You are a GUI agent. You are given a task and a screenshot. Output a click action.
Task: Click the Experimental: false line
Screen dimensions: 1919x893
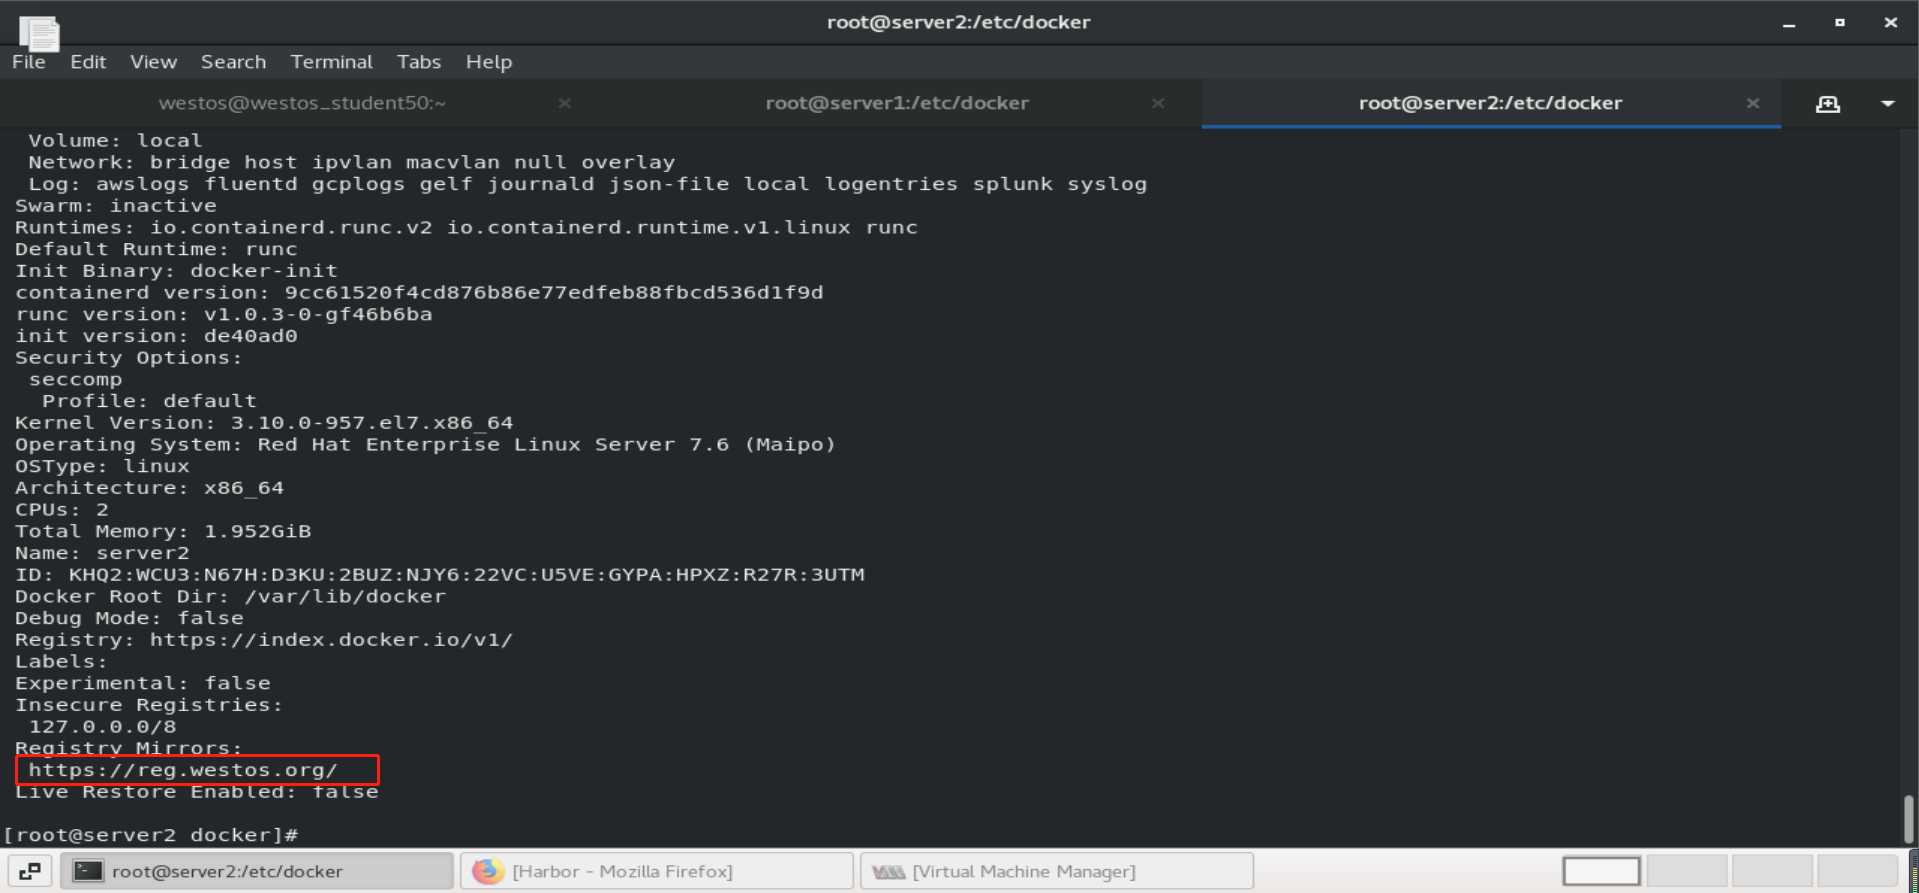142,684
